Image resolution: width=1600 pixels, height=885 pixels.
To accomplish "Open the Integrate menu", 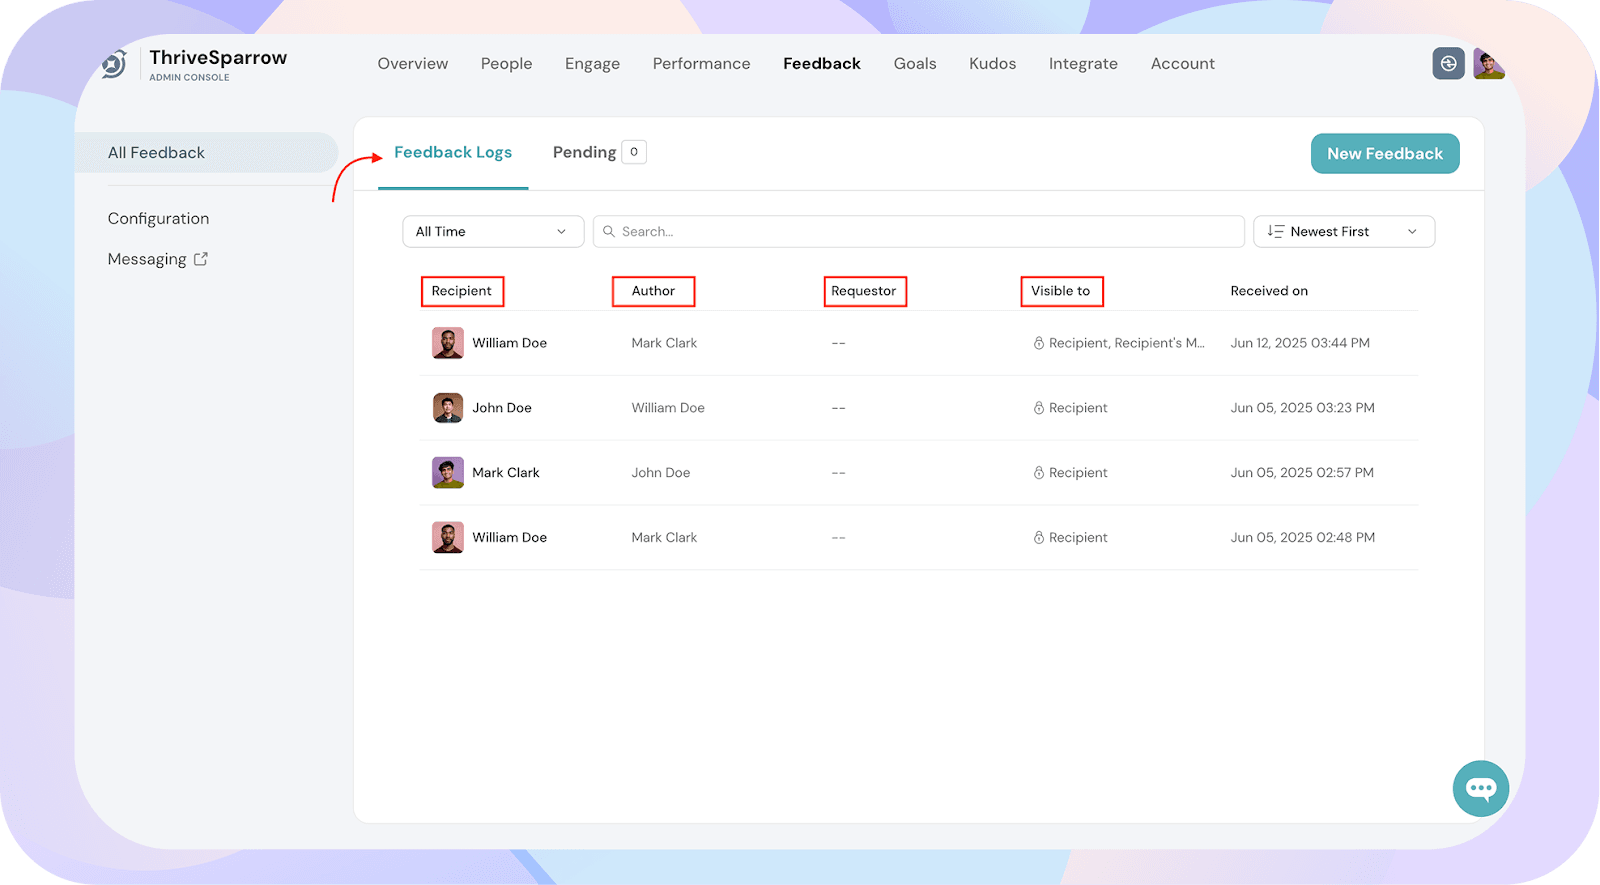I will 1083,64.
